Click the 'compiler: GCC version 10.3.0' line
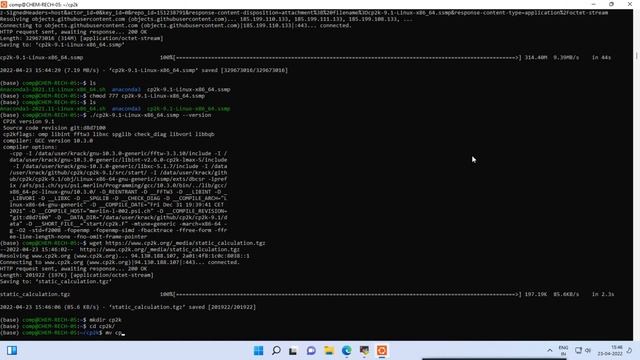 click(x=48, y=141)
